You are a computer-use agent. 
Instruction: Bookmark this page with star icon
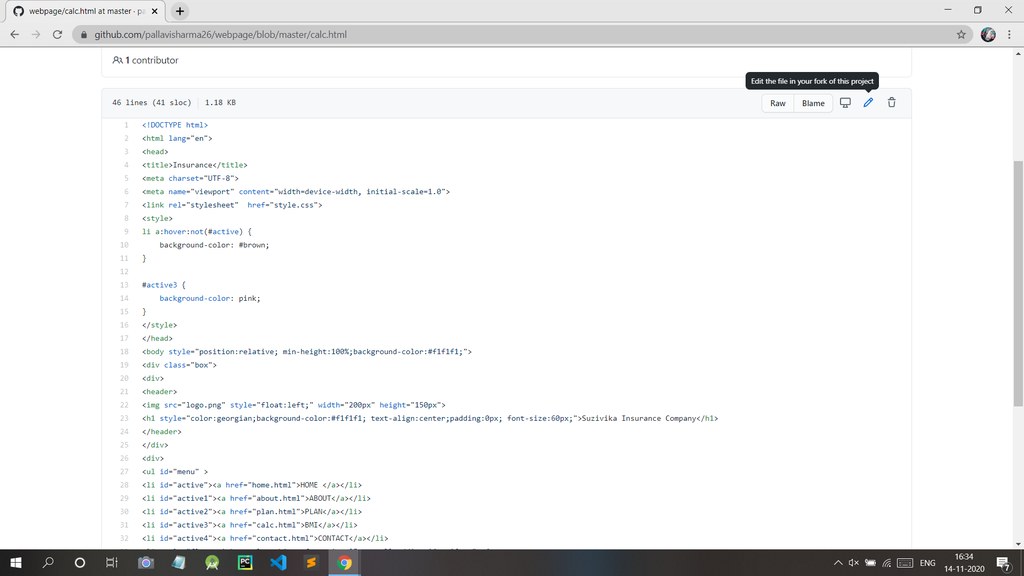pyautogui.click(x=961, y=35)
